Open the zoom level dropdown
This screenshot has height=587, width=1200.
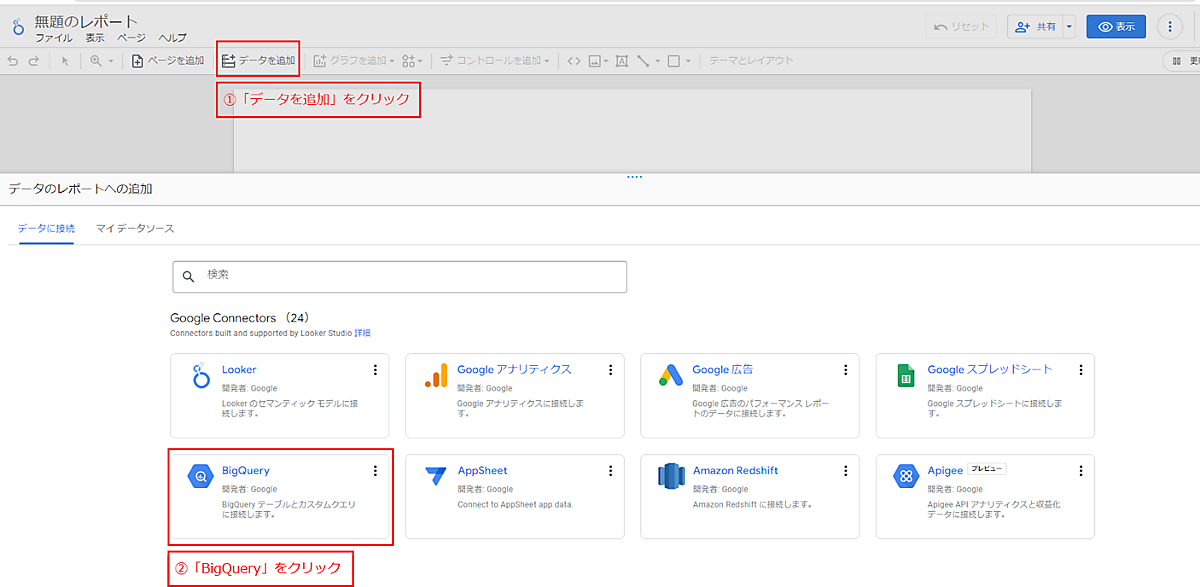coord(101,61)
